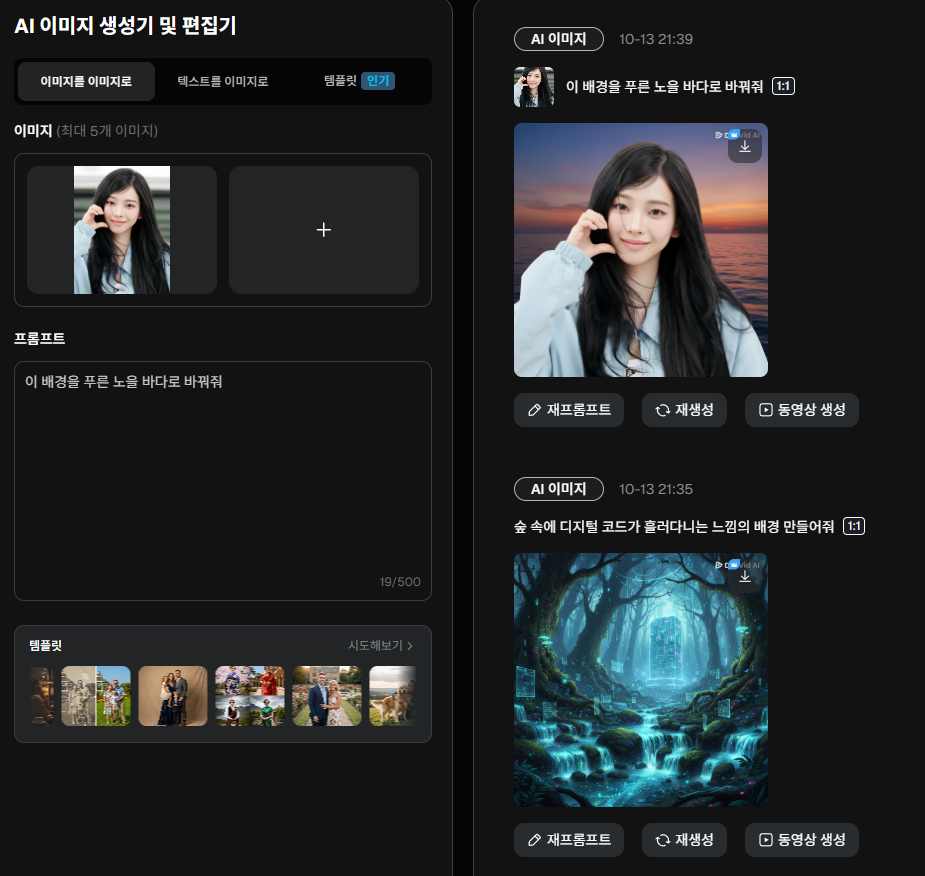This screenshot has width=925, height=876.
Task: Click the 템플릿 panel heading
Action: pos(45,646)
